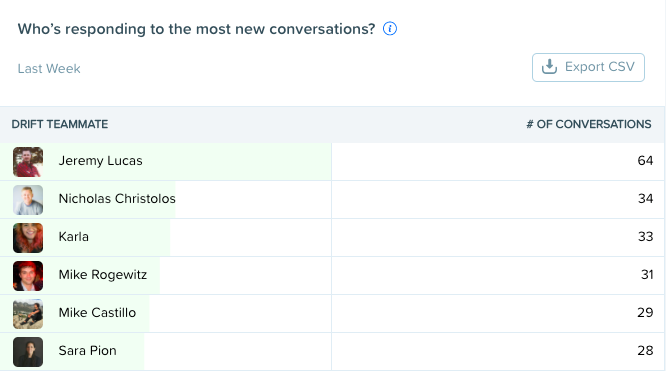This screenshot has height=371, width=666.
Task: Export the report with Export CSV
Action: (588, 67)
